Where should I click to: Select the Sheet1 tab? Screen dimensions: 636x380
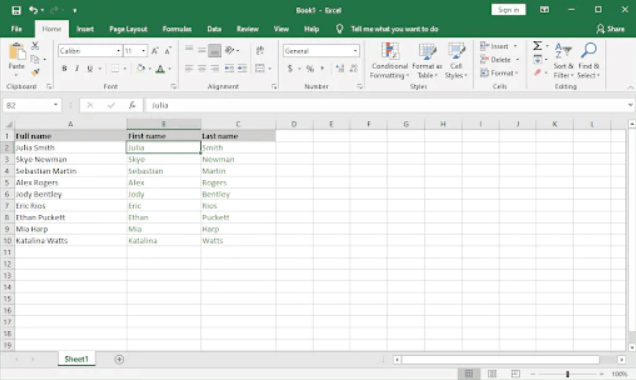pos(76,359)
